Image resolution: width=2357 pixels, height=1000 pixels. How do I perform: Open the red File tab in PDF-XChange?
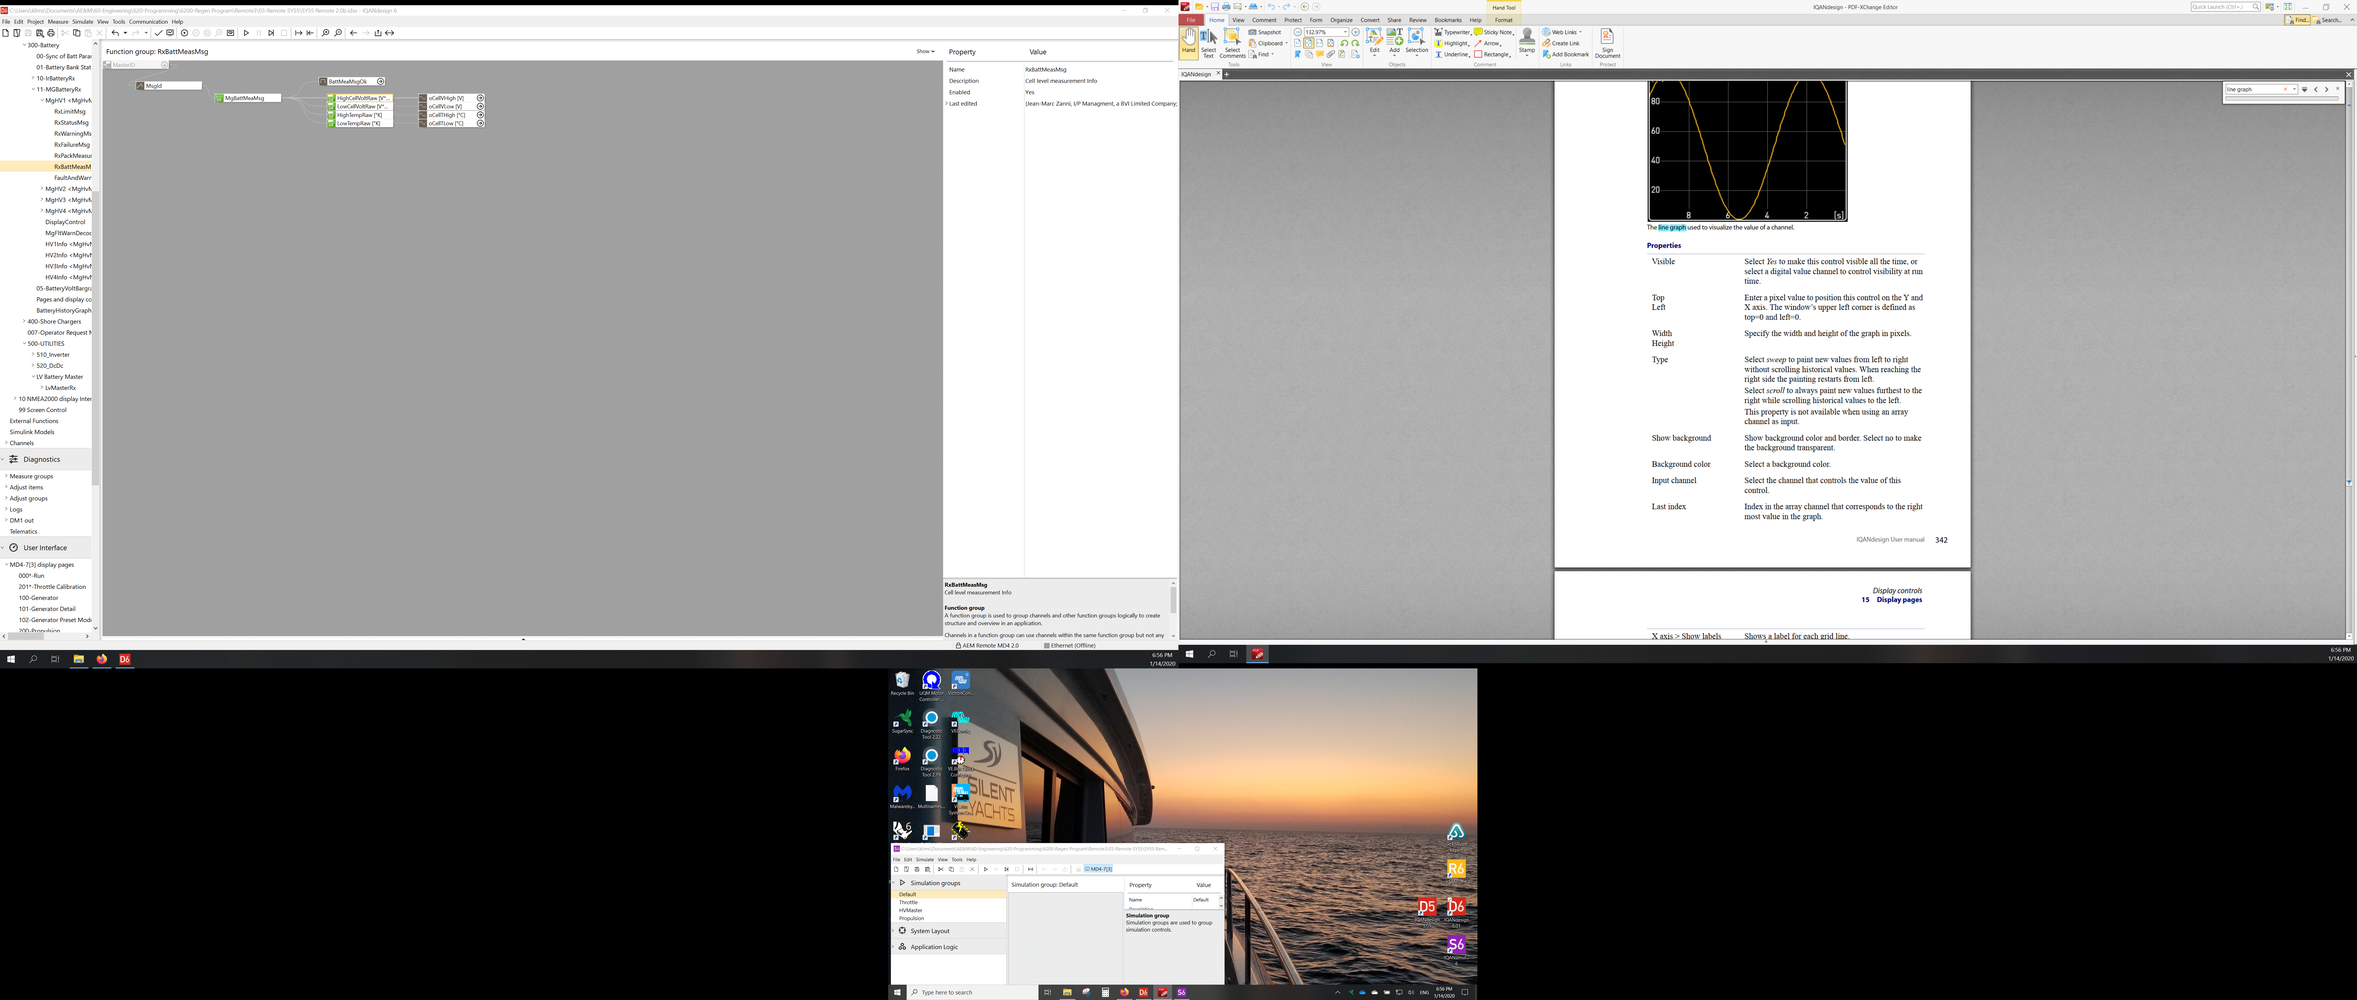click(1191, 20)
